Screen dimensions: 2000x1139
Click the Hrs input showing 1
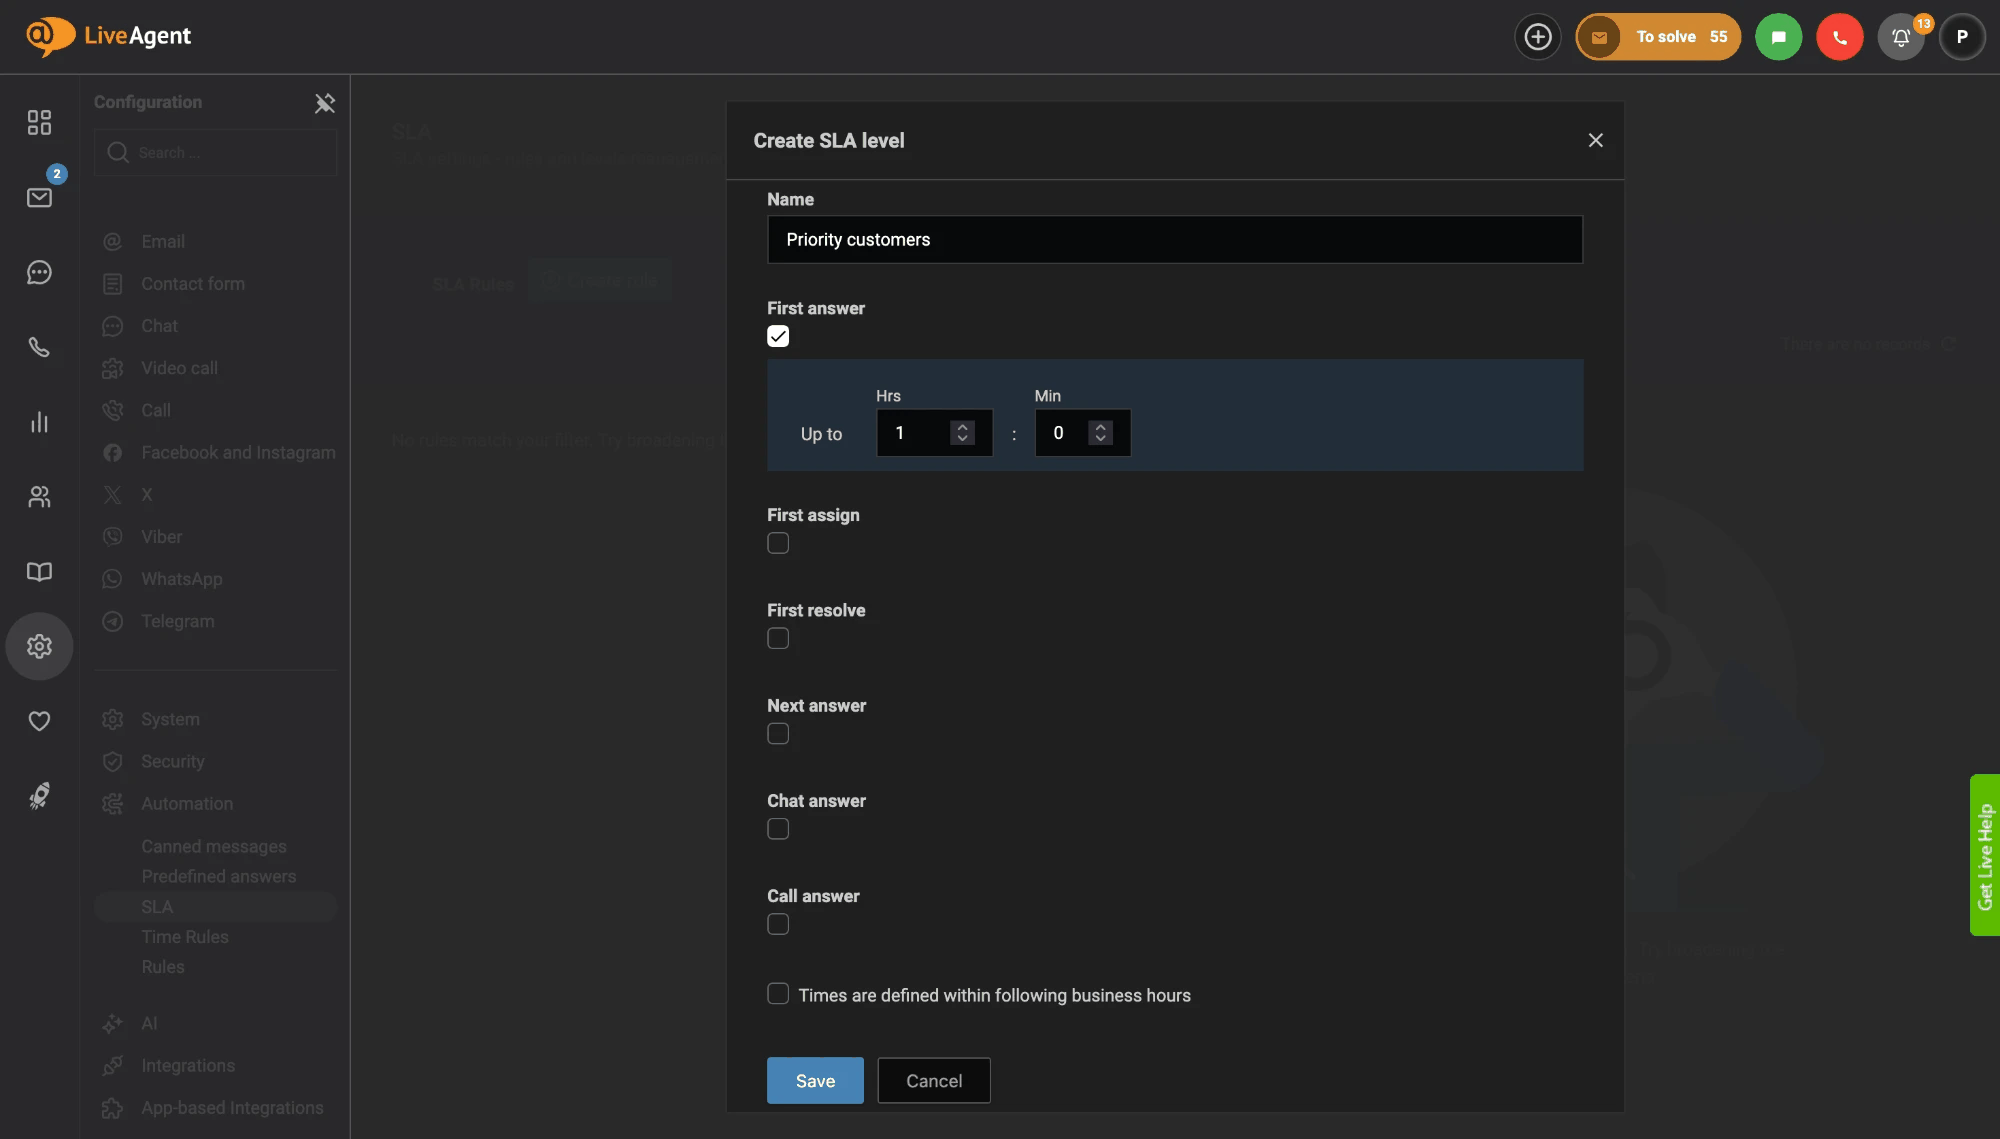coord(934,433)
